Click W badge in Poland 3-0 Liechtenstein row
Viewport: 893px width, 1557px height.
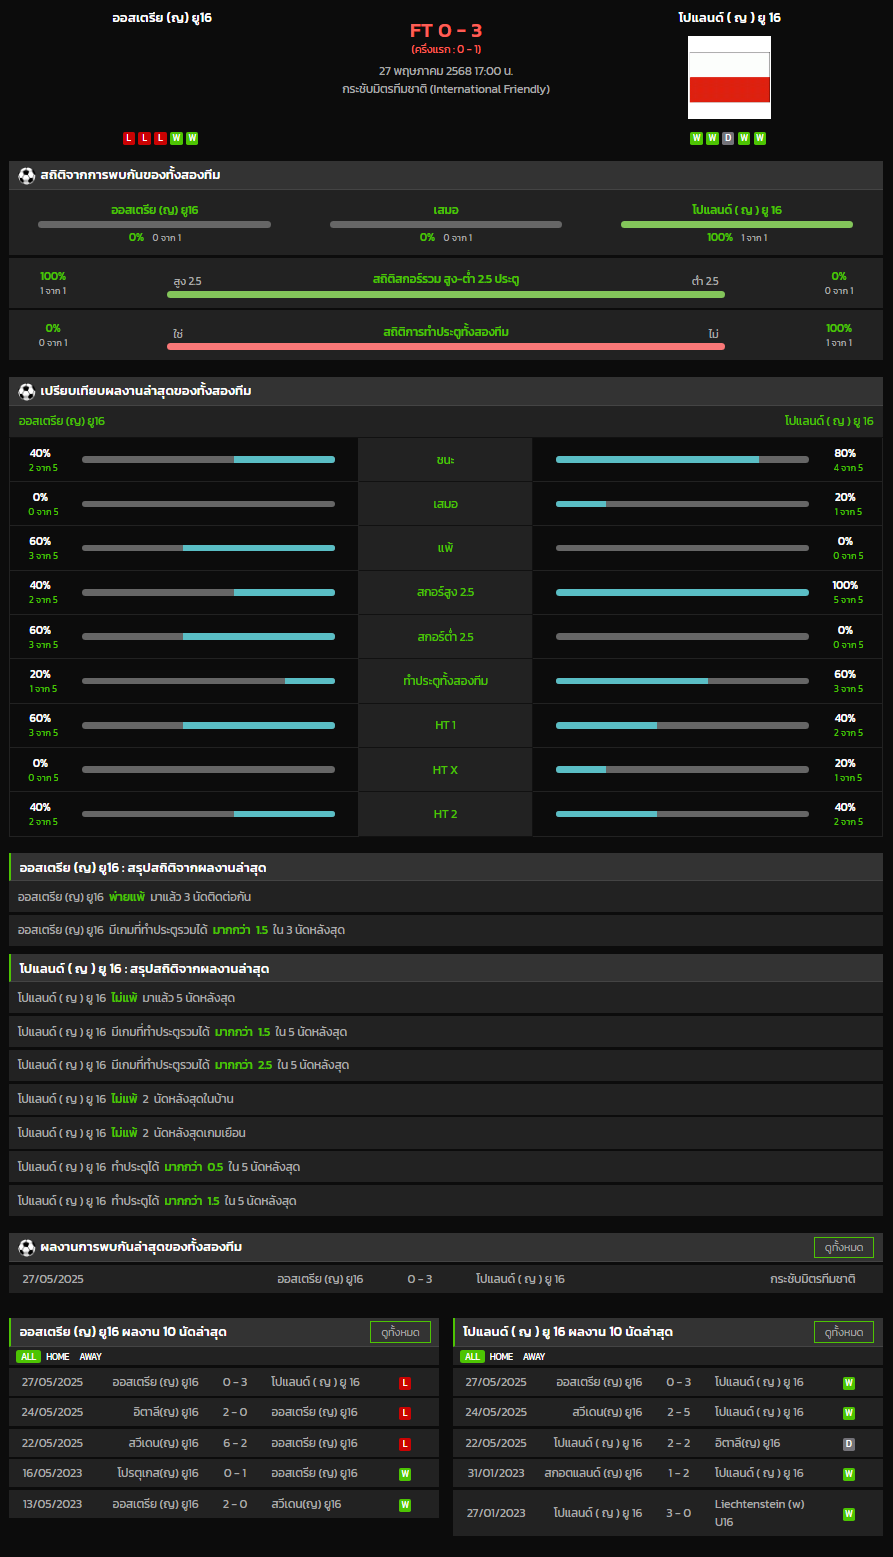click(849, 1513)
